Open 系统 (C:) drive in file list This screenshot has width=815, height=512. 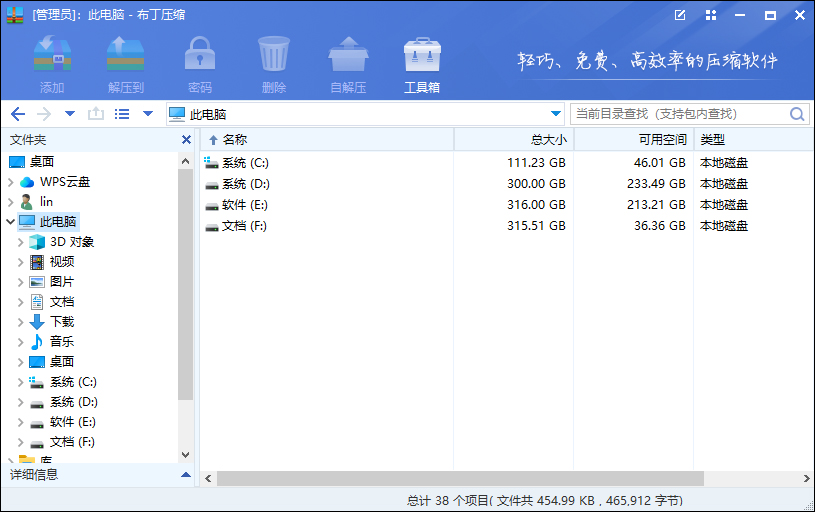click(x=237, y=163)
